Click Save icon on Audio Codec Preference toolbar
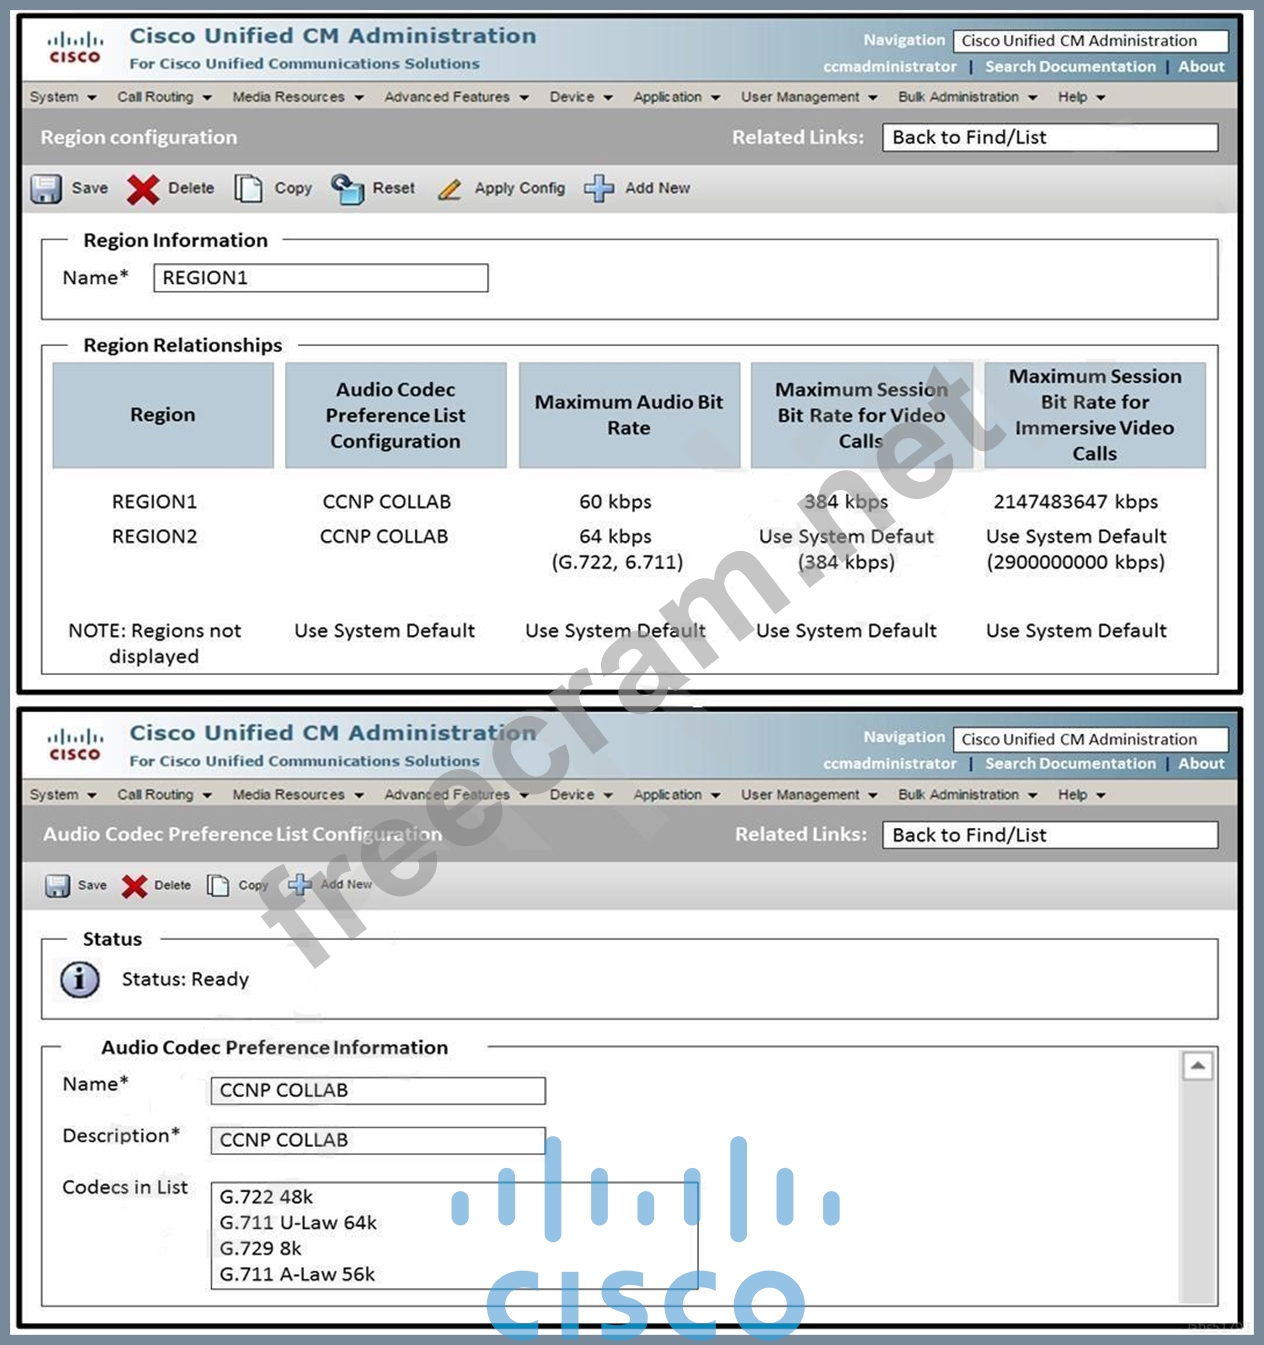Viewport: 1264px width, 1345px height. (57, 886)
